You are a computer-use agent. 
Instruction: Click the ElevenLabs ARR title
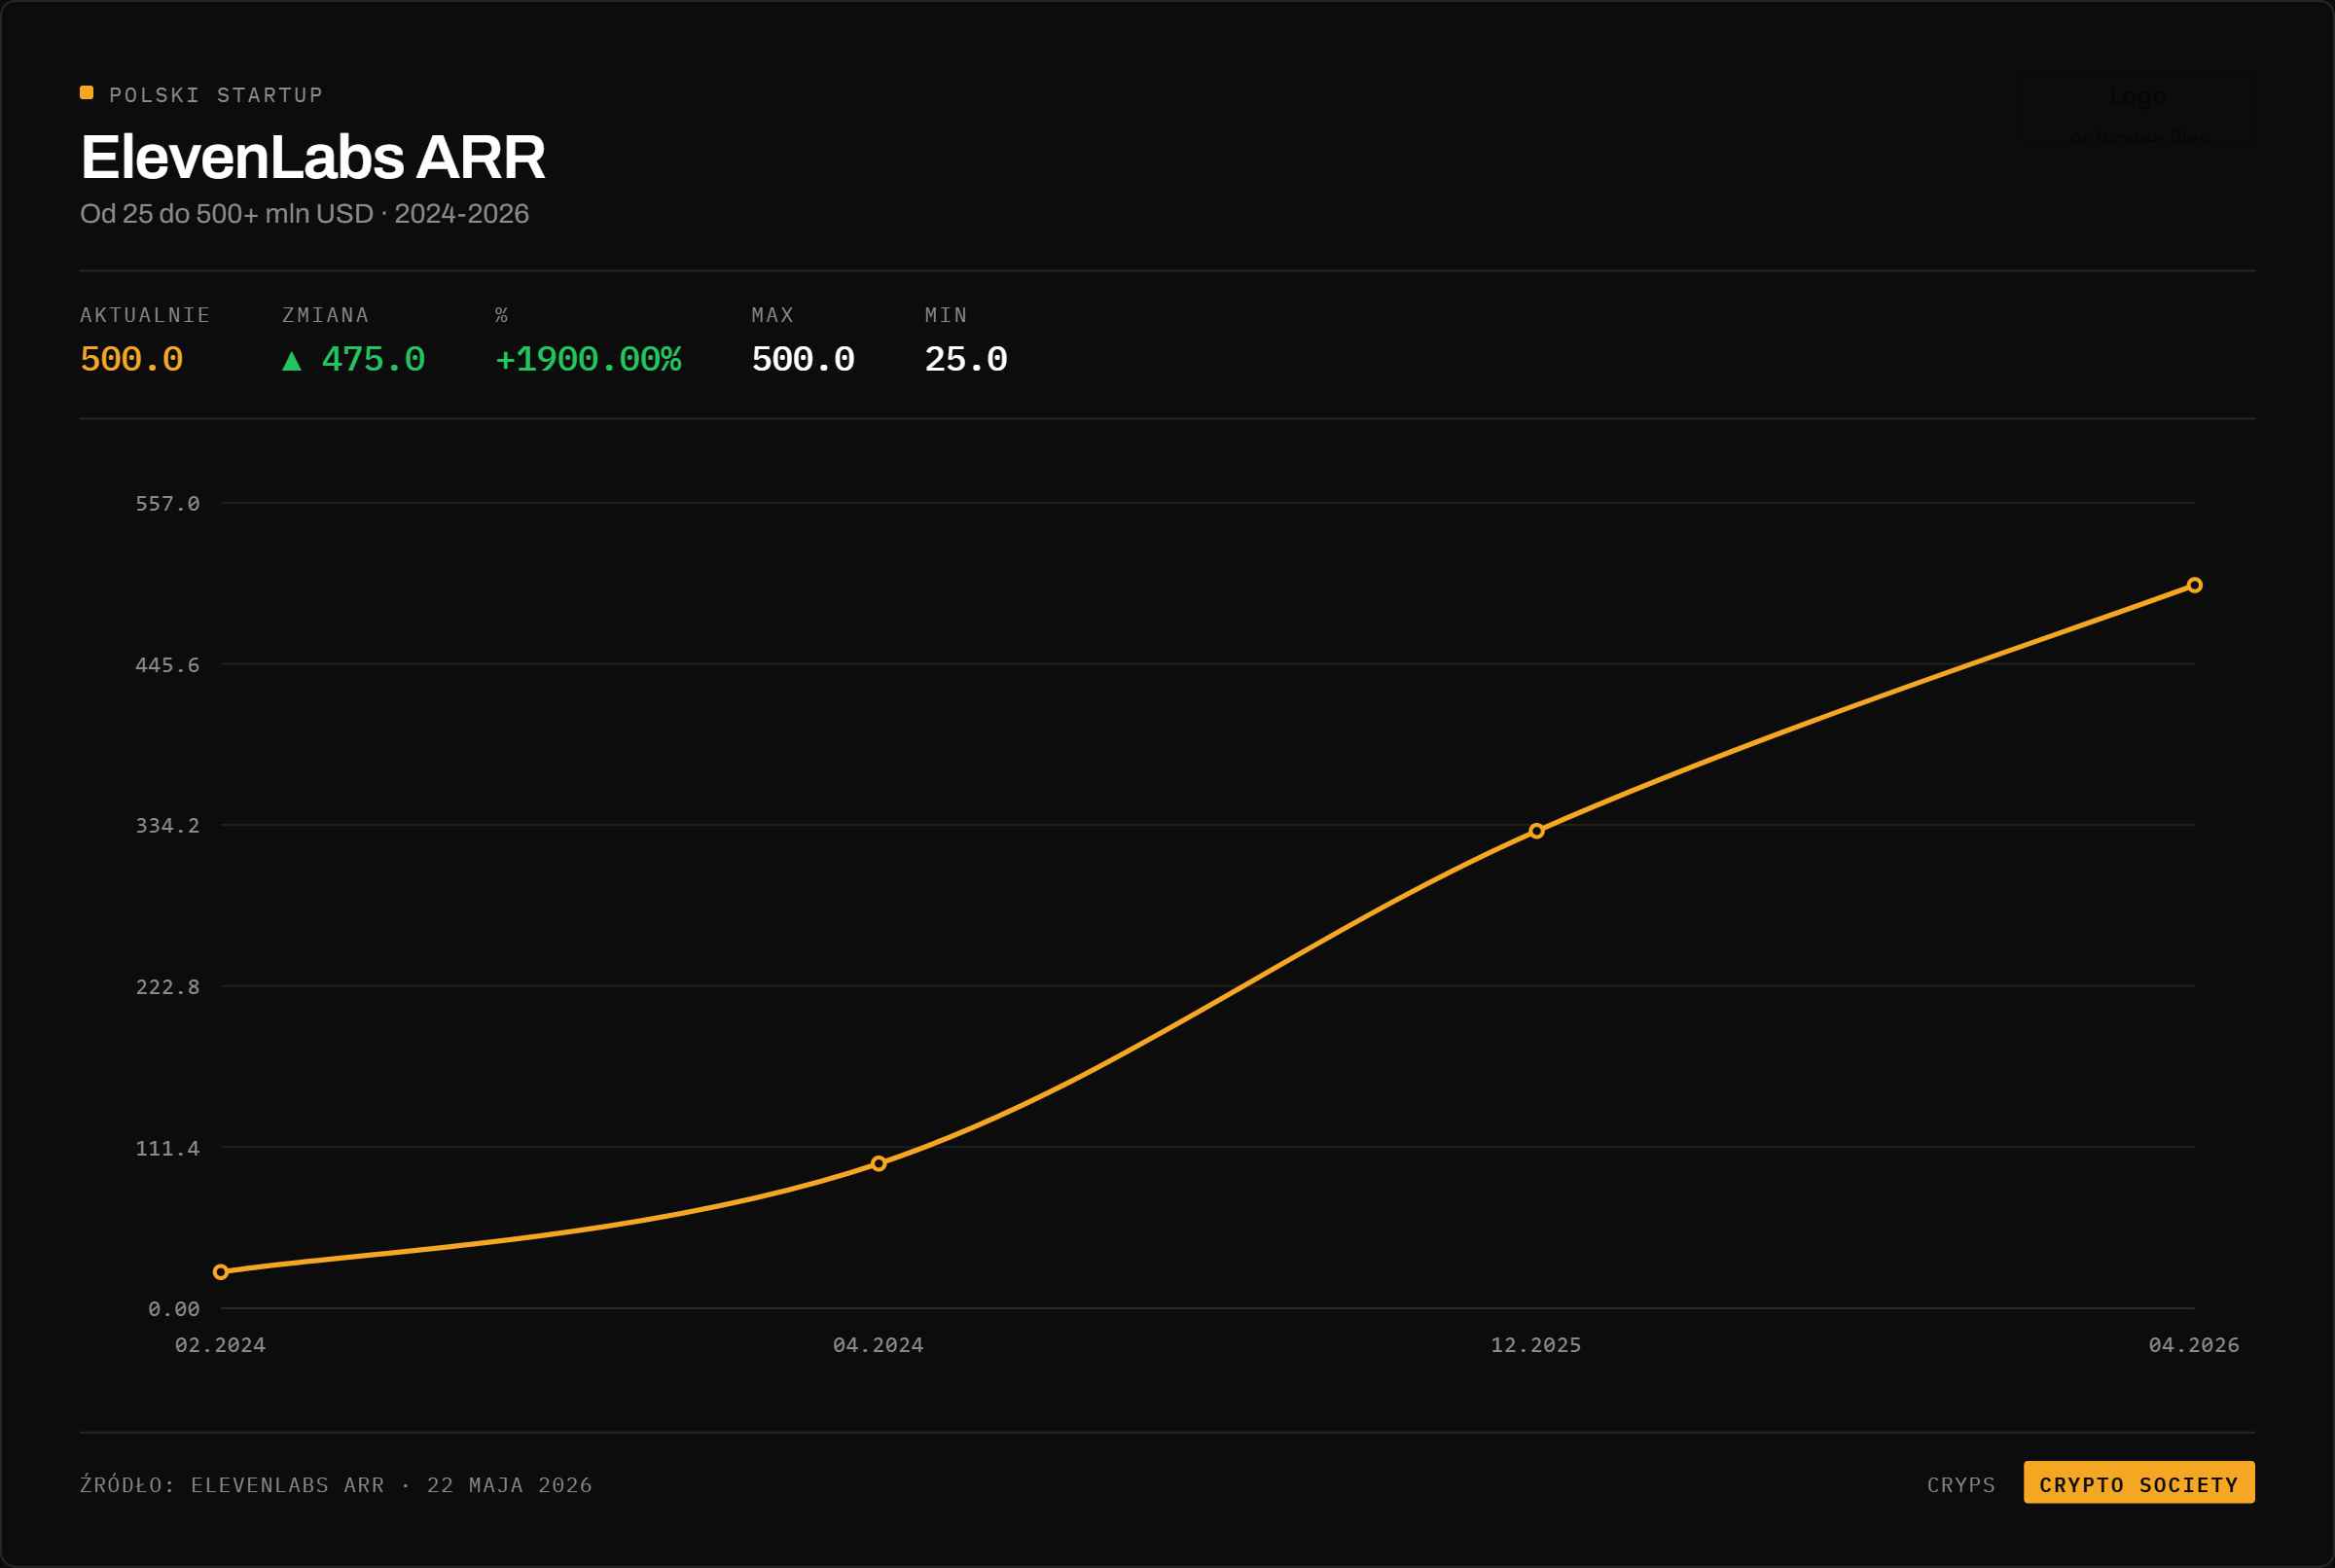pos(313,158)
